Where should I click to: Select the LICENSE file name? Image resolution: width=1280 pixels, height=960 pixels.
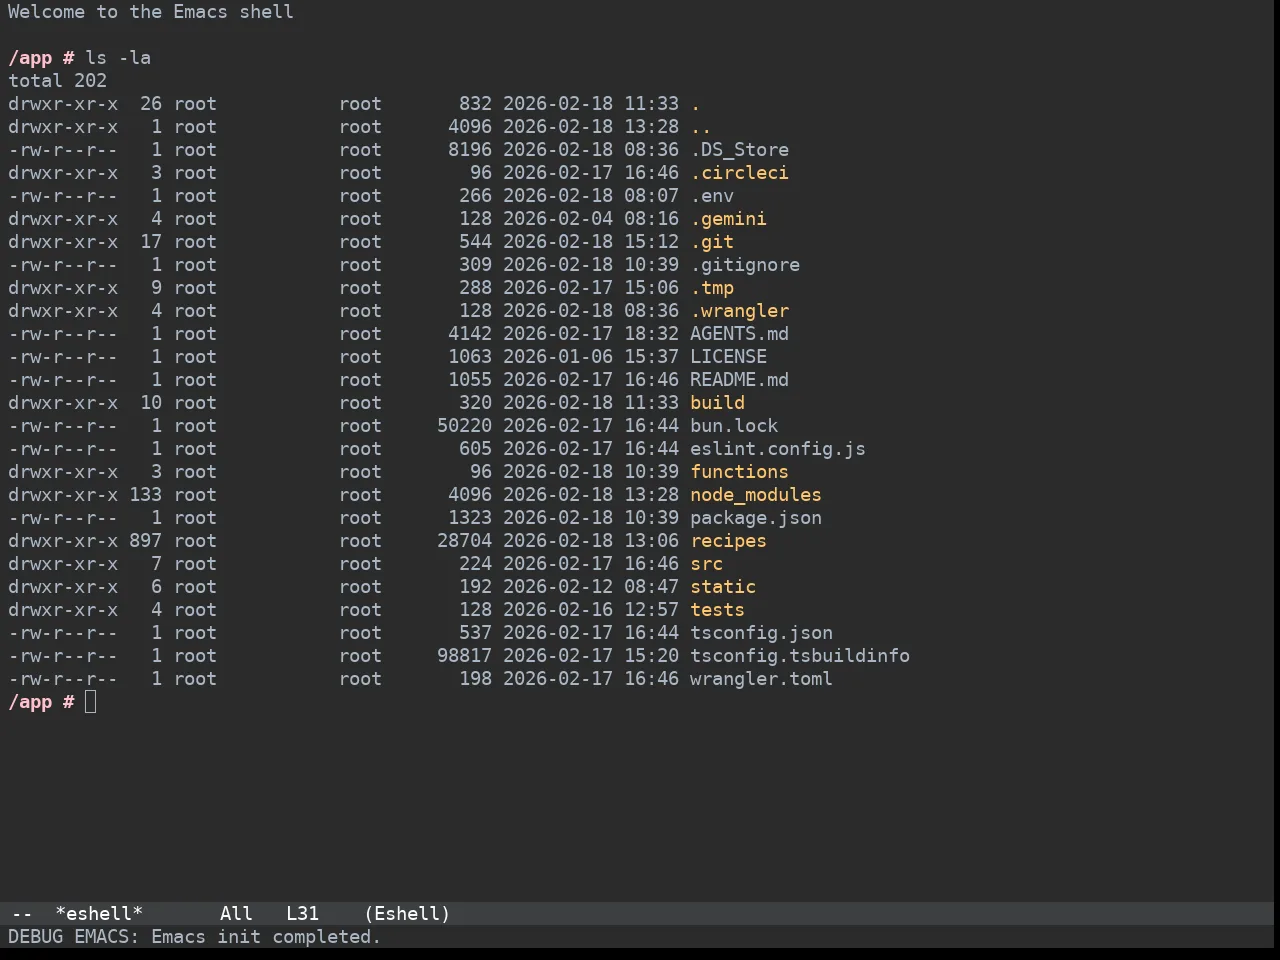pos(728,357)
